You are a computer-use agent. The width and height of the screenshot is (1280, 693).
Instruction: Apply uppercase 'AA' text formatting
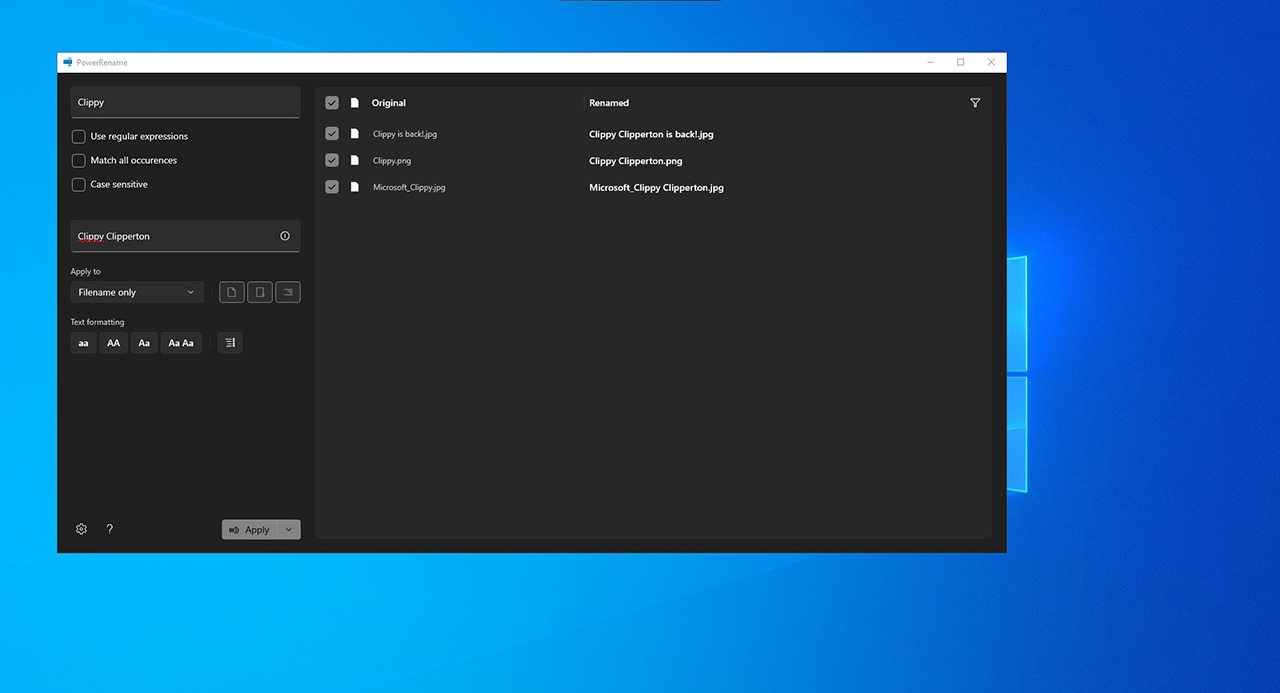coord(114,343)
